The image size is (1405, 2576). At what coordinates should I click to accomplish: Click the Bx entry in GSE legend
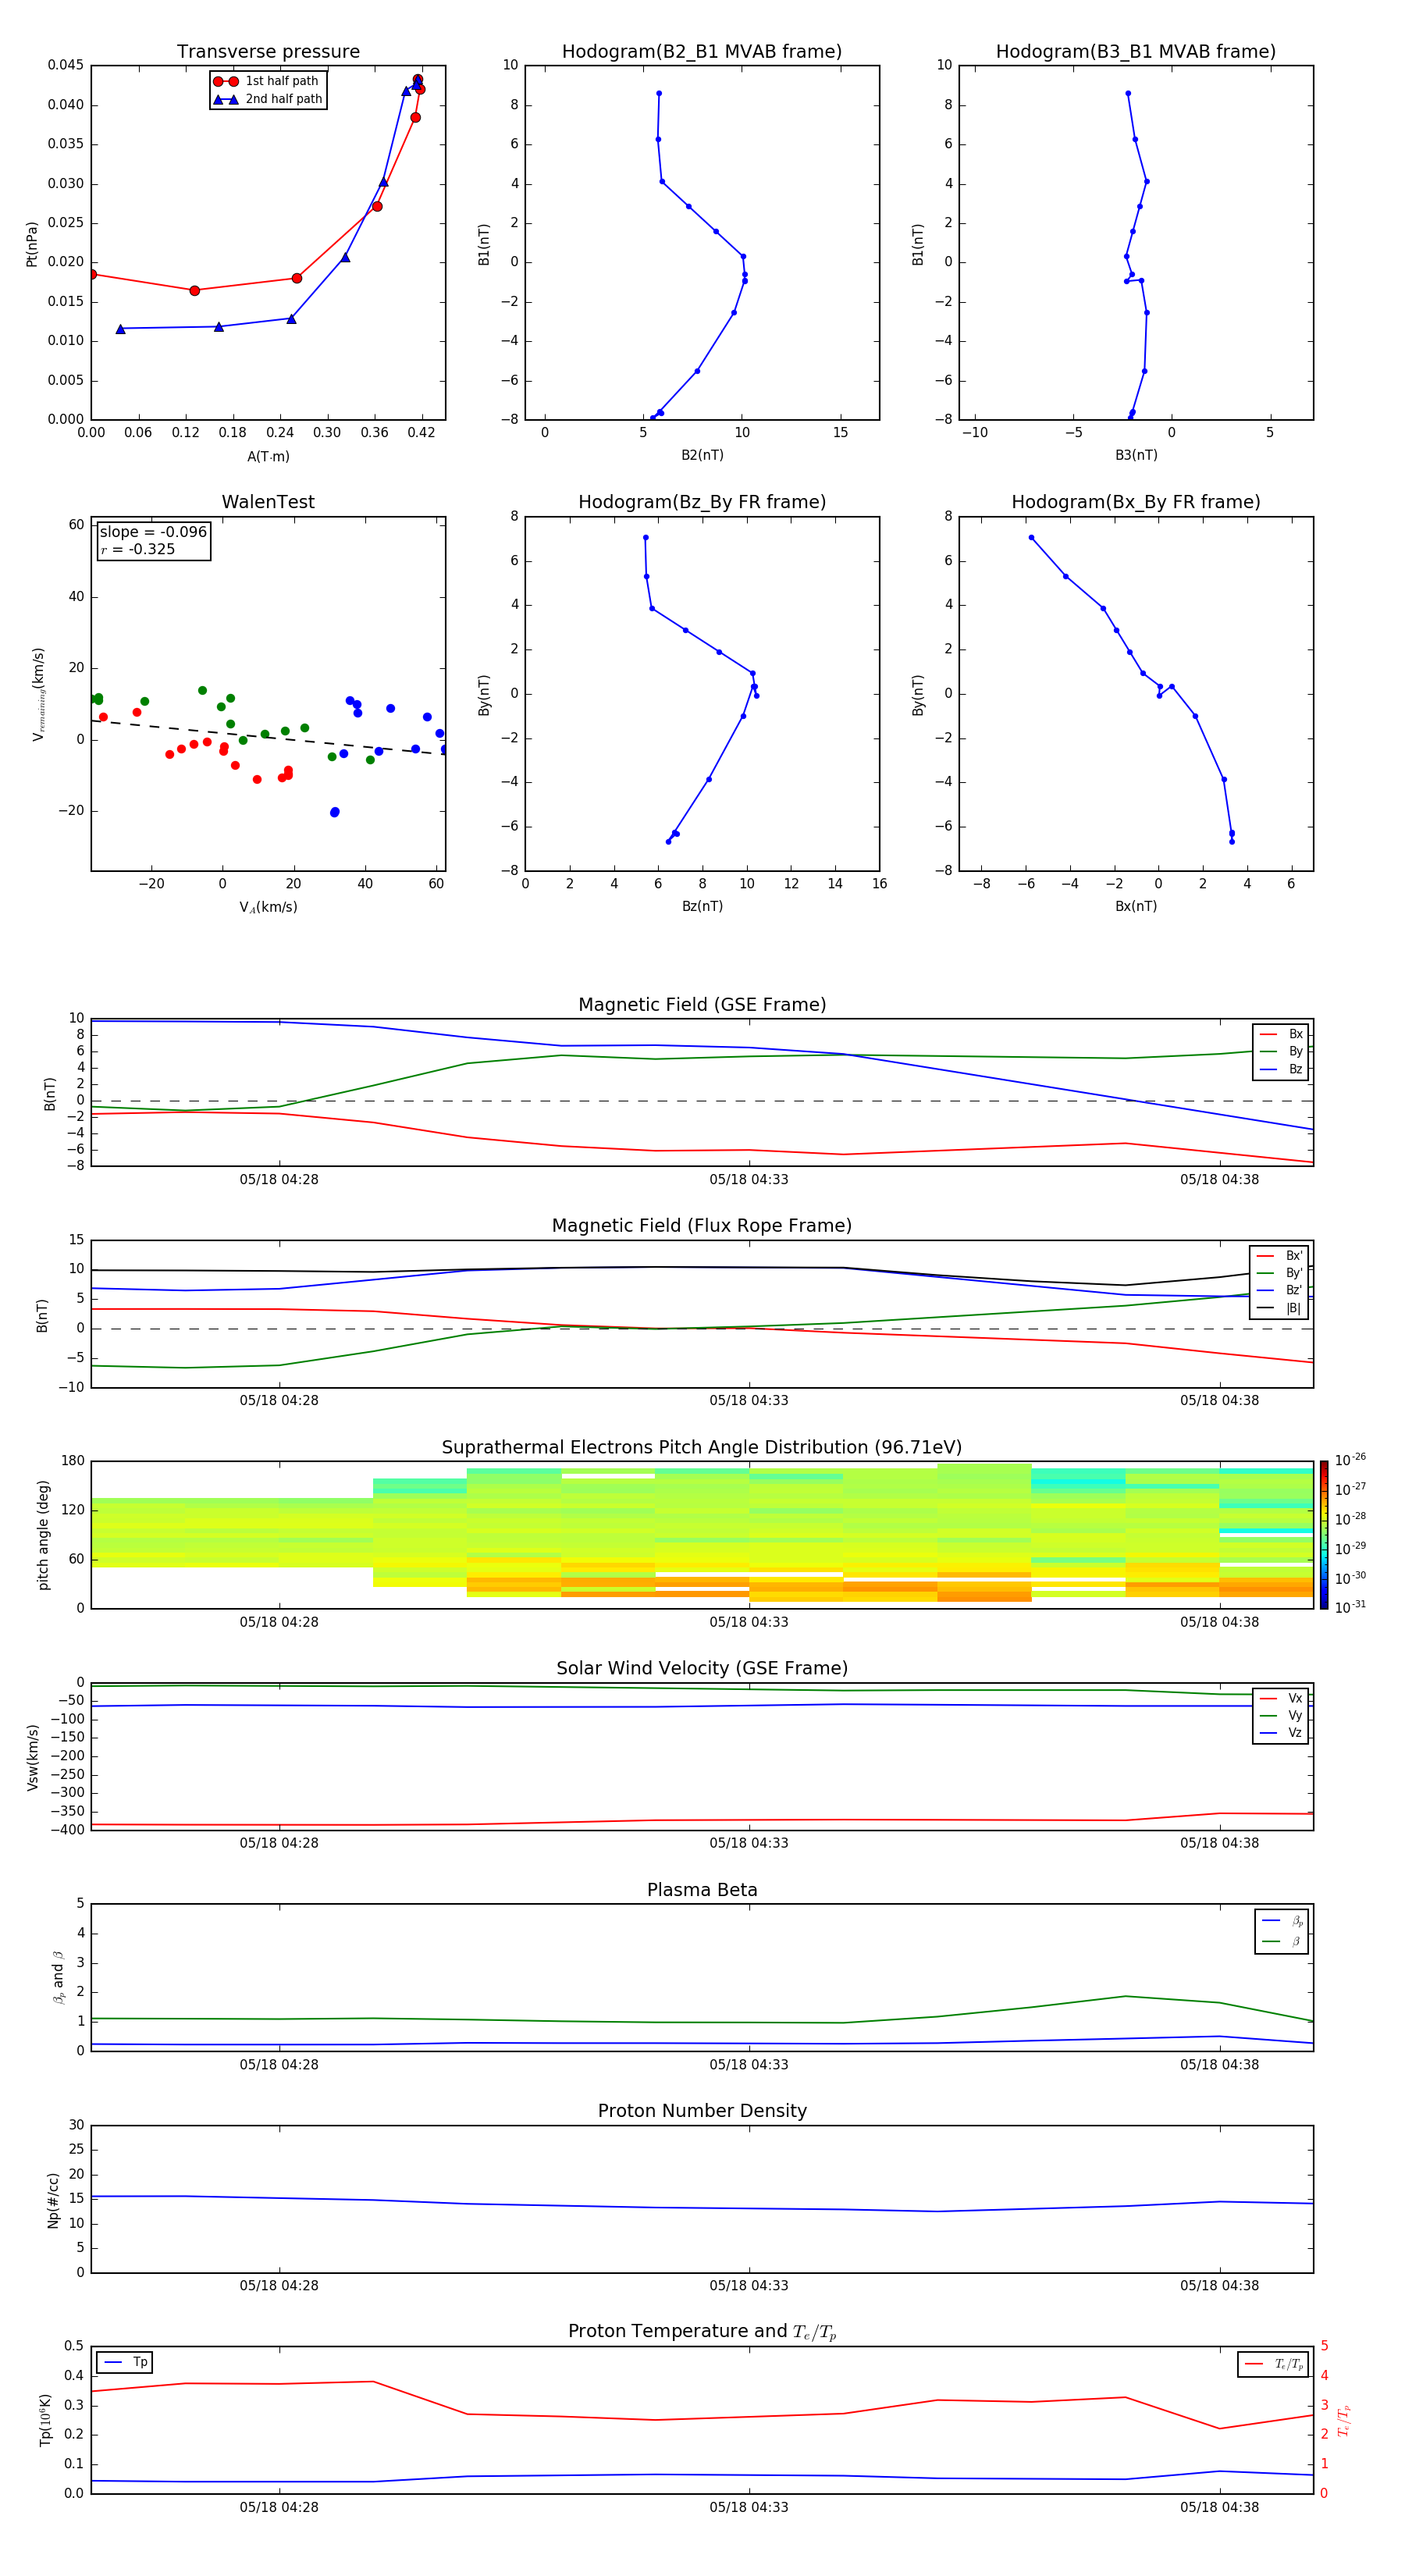[x=1281, y=1034]
